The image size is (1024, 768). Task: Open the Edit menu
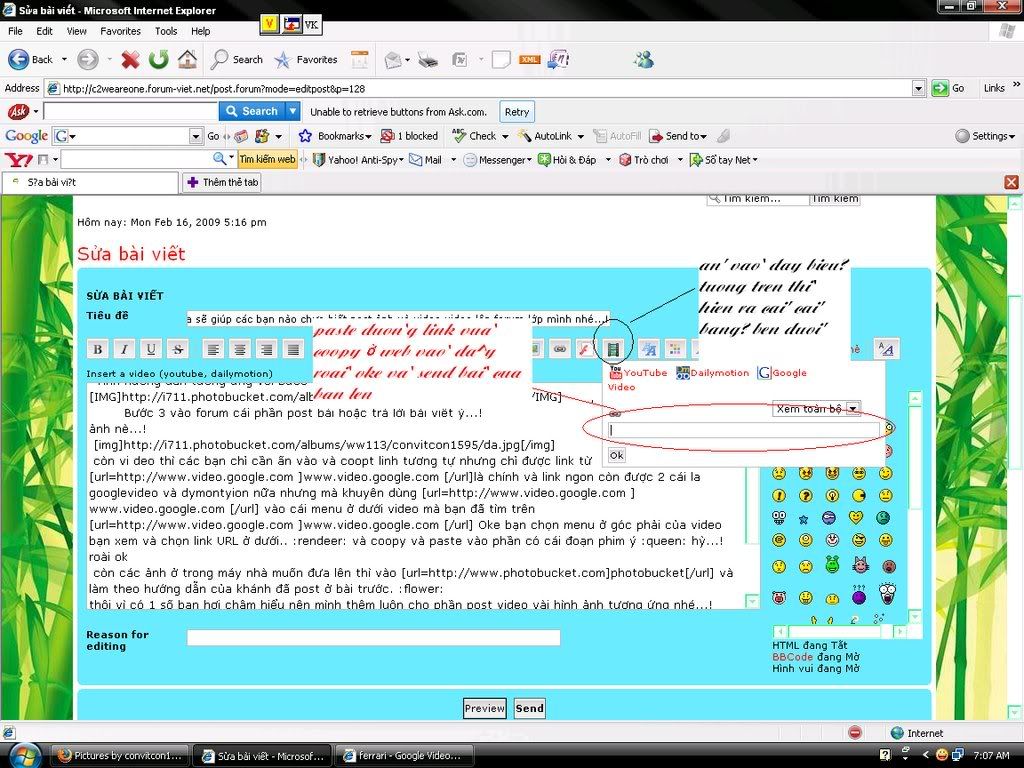44,31
